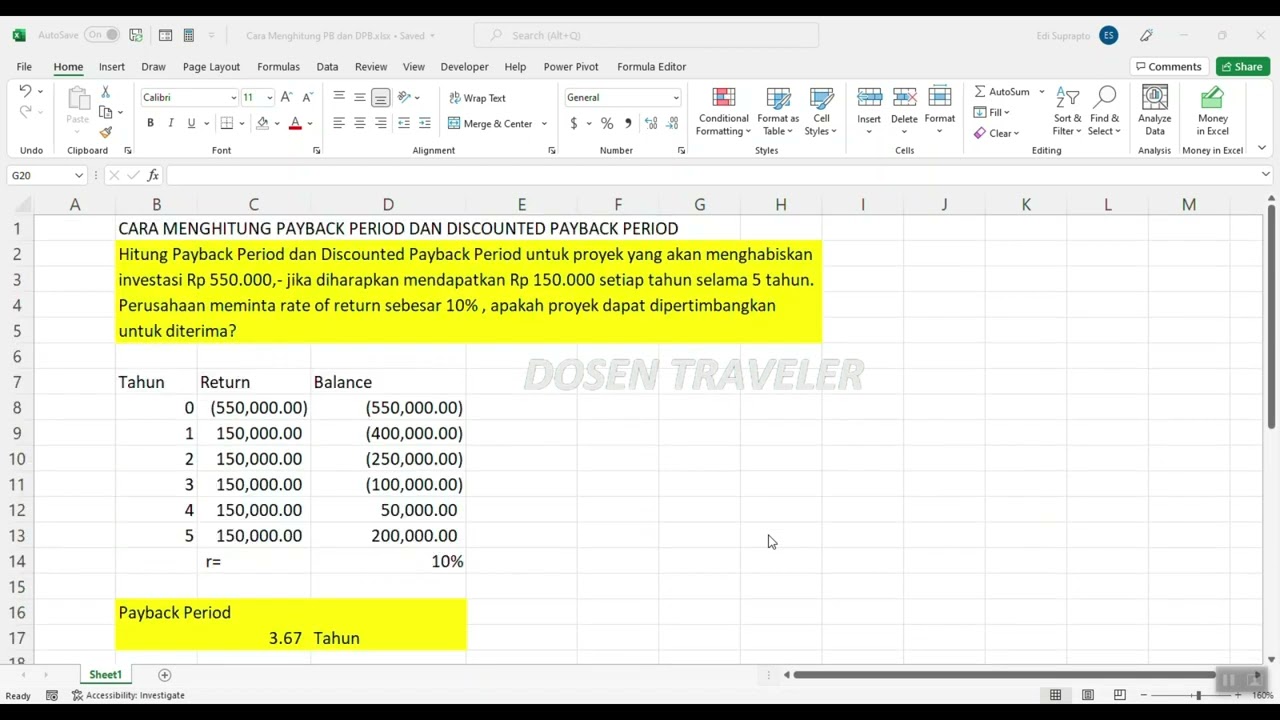Click the green Share button

pyautogui.click(x=1242, y=66)
